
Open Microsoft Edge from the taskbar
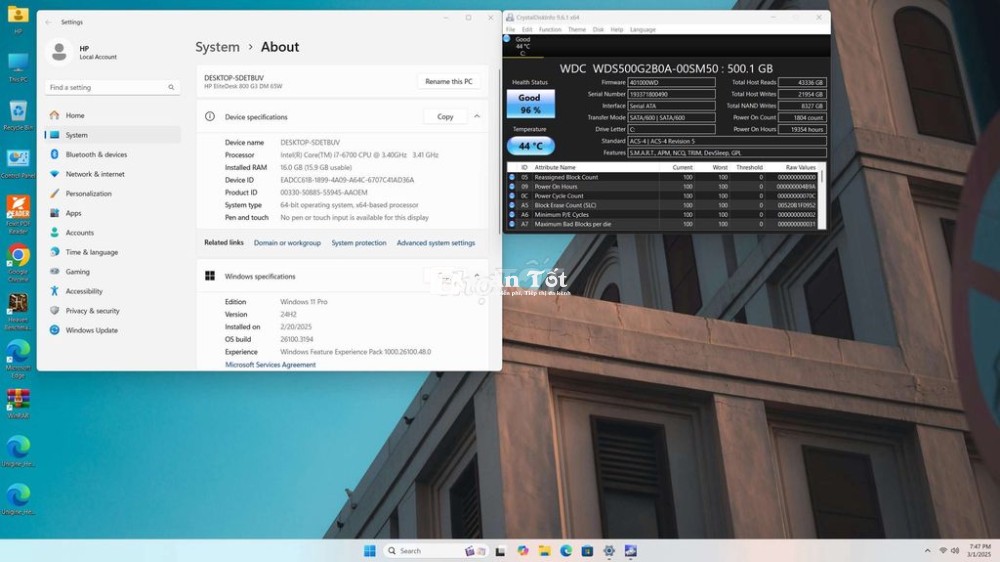click(566, 551)
